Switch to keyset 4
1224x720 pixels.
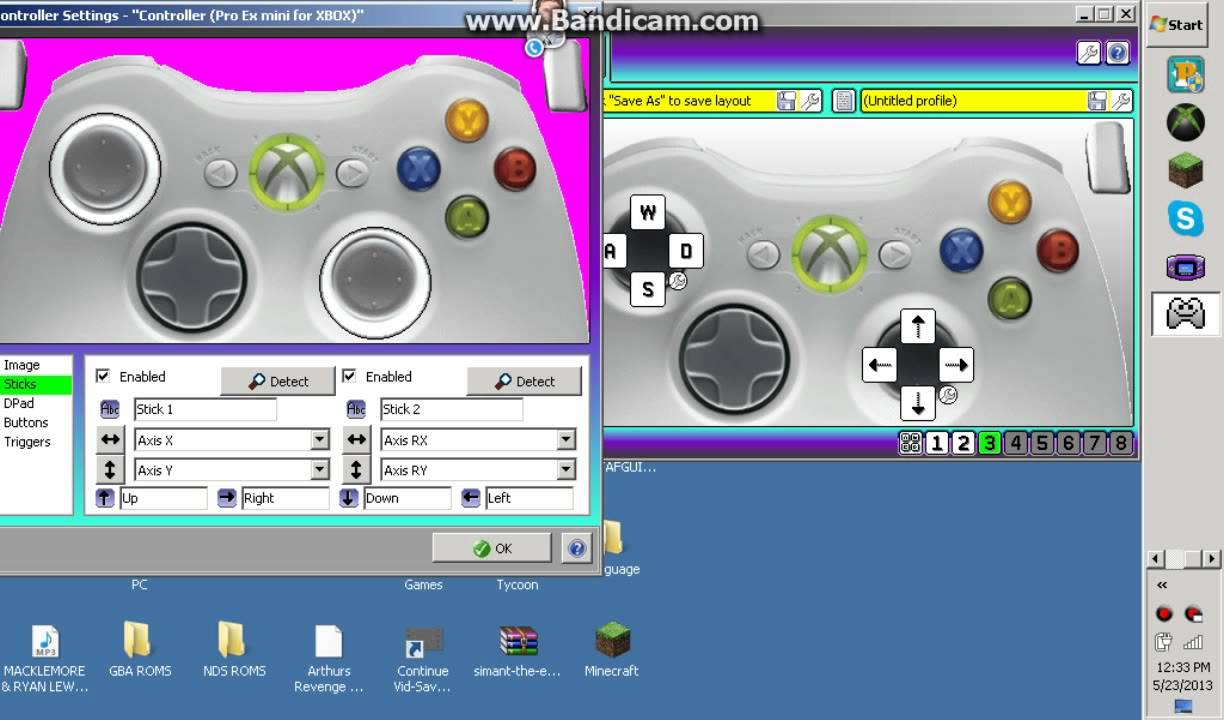tap(1016, 443)
